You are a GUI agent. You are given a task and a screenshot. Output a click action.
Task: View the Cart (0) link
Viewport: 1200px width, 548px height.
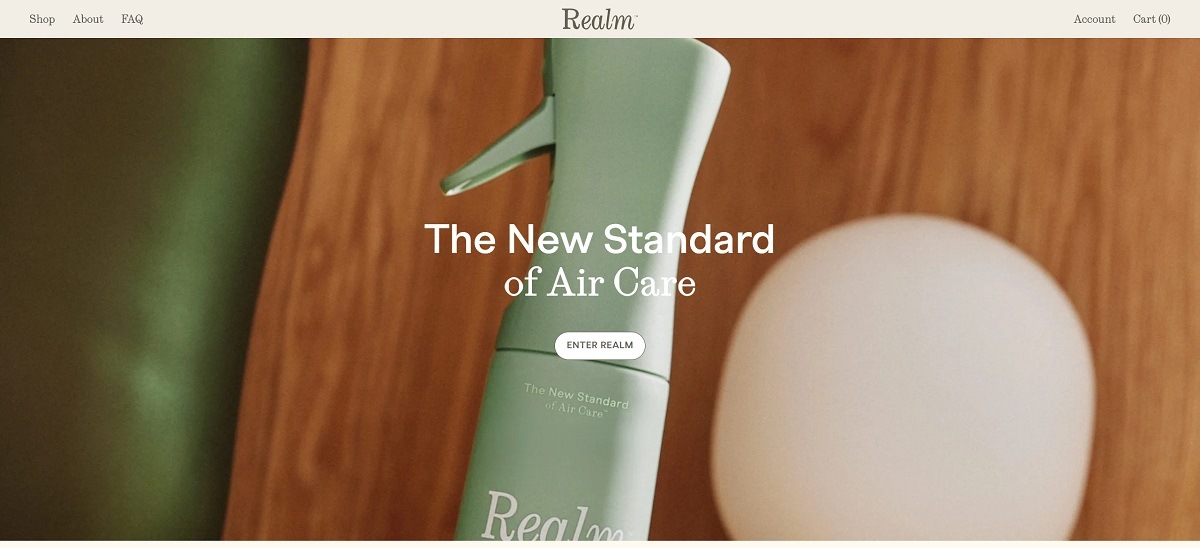click(1151, 19)
